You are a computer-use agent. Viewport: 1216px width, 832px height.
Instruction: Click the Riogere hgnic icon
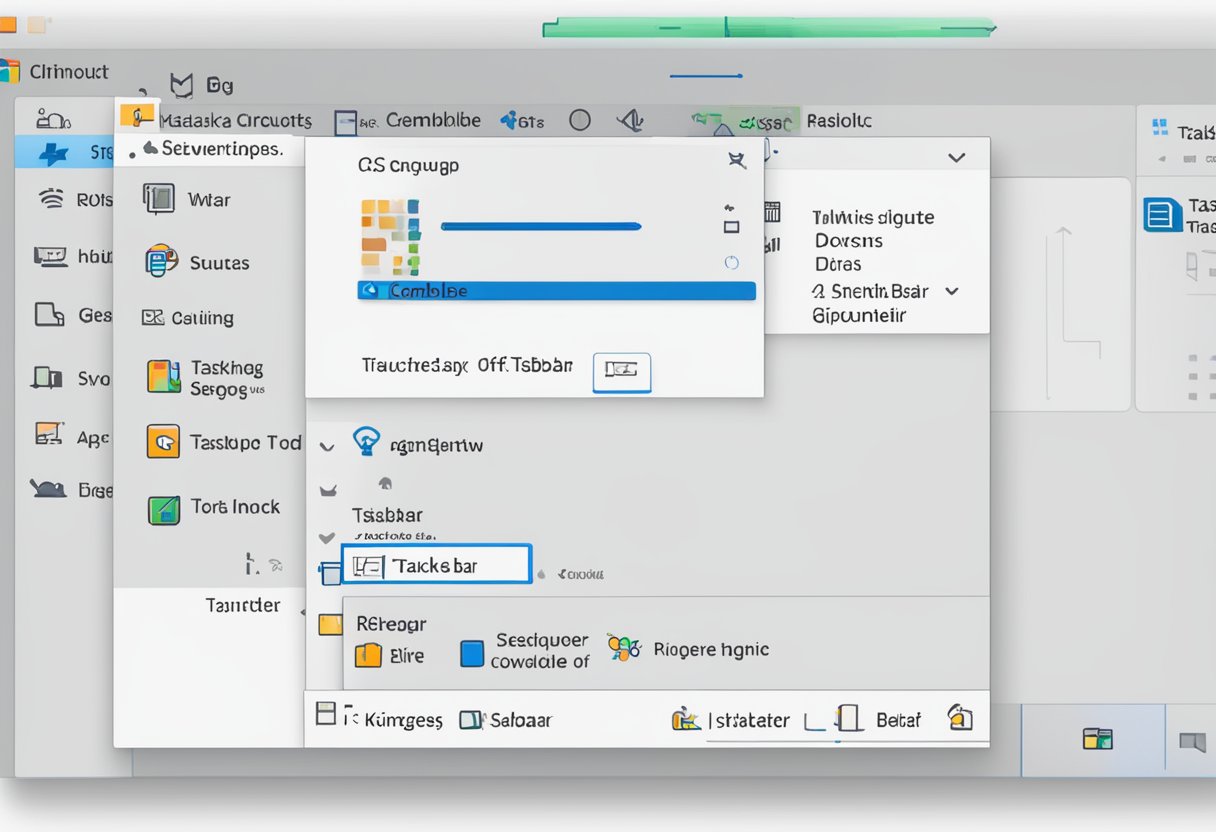tap(625, 648)
